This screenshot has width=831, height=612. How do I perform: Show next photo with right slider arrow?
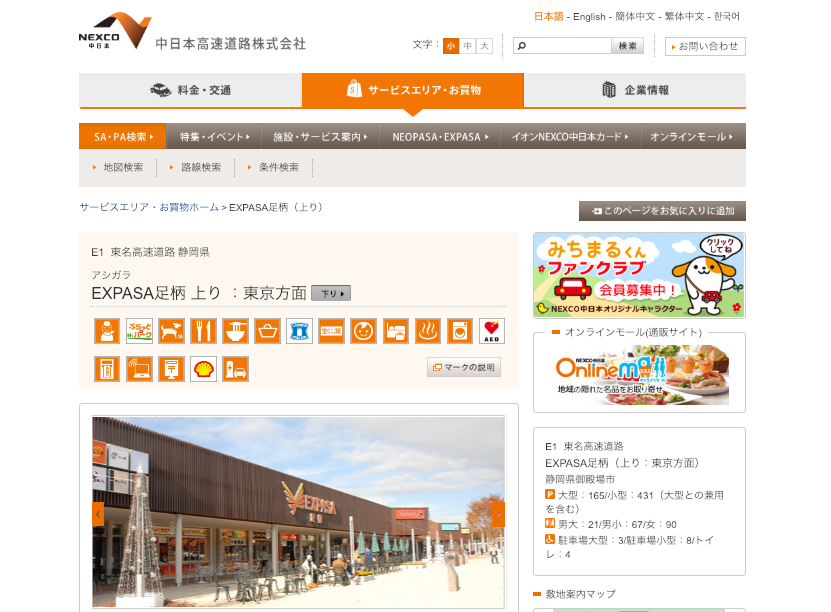point(498,514)
